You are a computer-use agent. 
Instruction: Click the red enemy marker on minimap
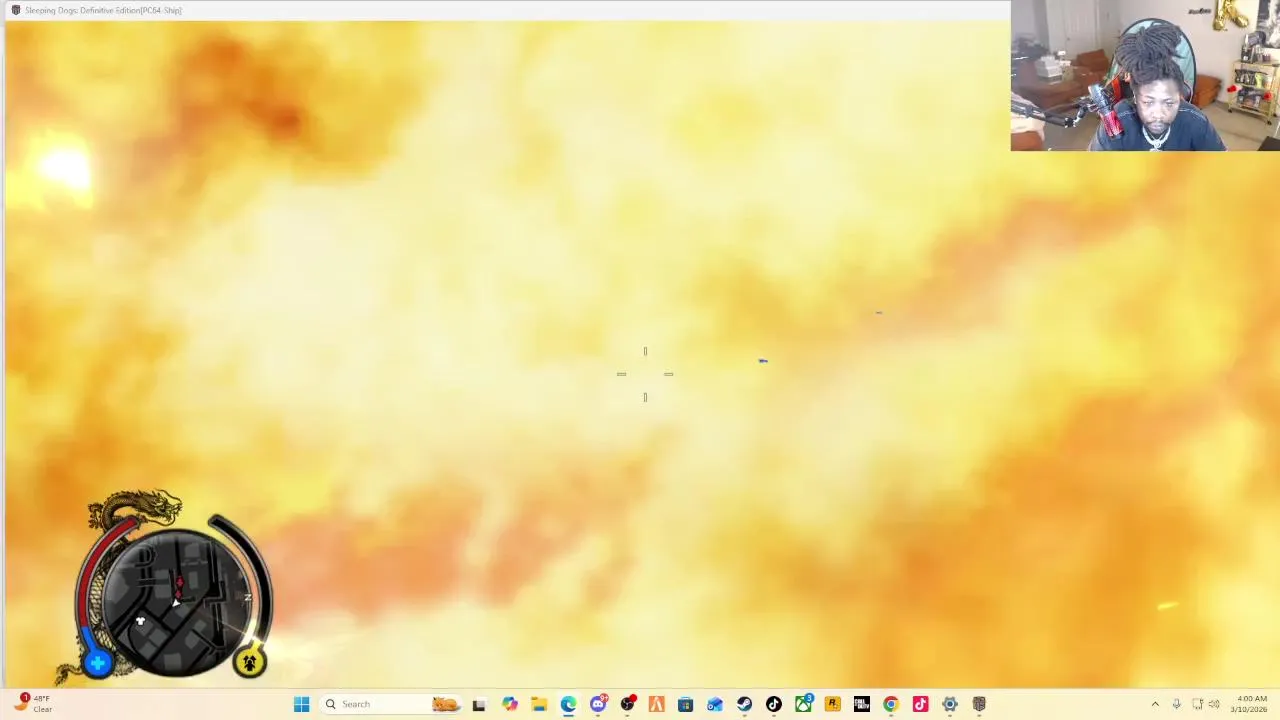[x=180, y=583]
